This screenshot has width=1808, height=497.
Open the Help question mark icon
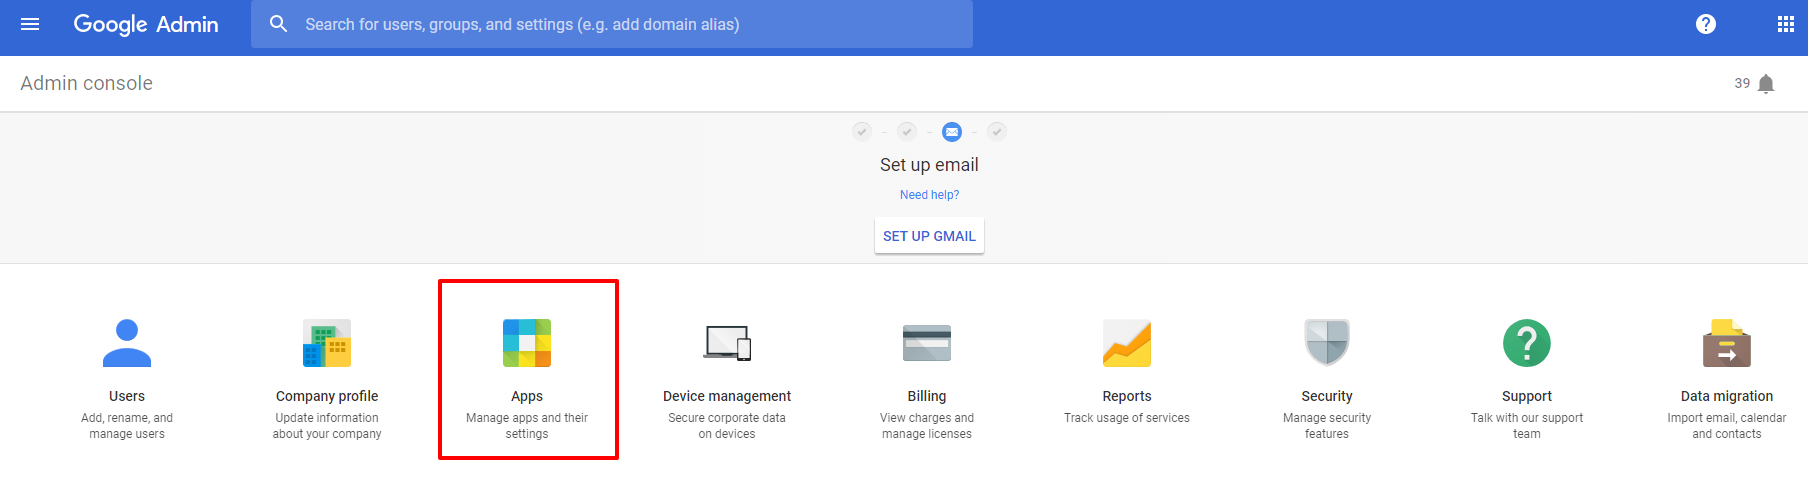click(1706, 24)
